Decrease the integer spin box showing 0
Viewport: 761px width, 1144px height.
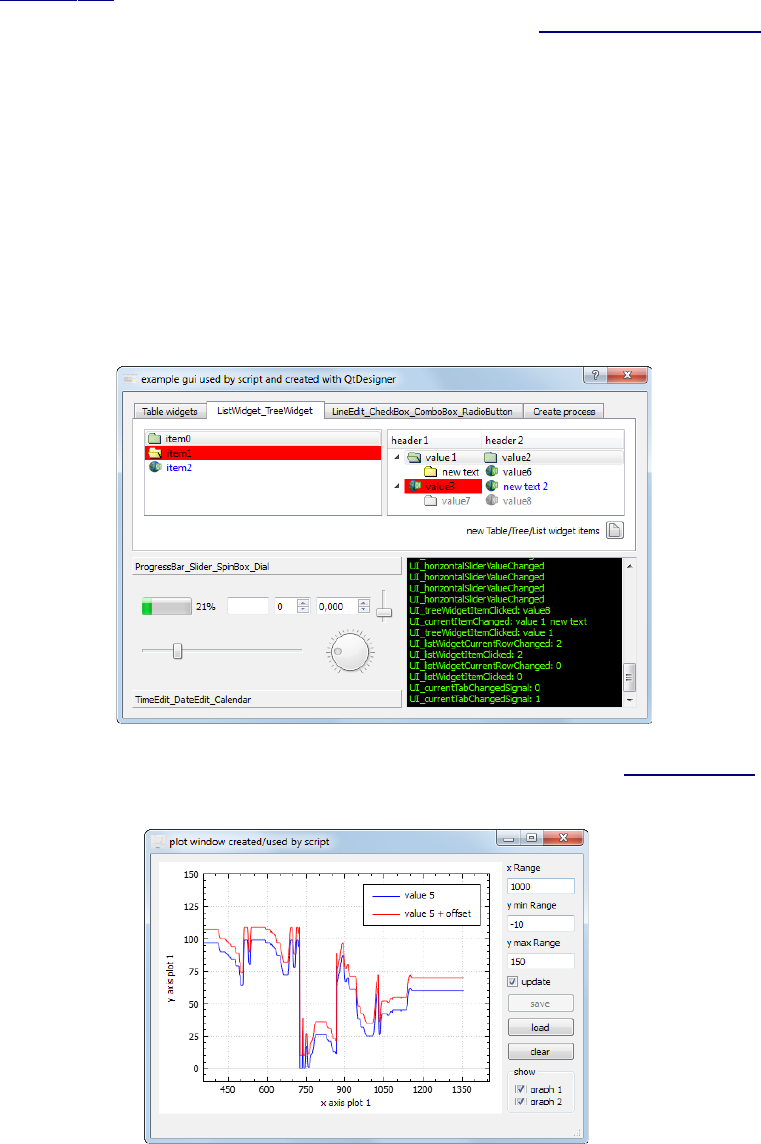click(x=303, y=610)
